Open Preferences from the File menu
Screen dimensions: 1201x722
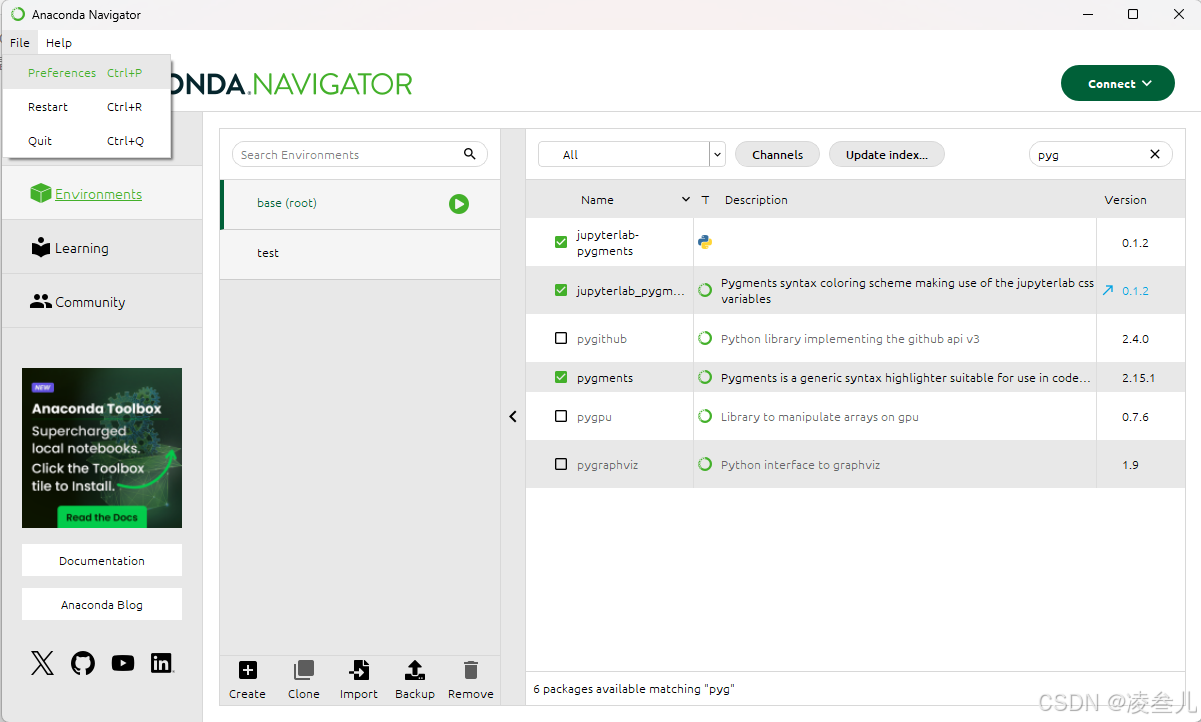[x=86, y=73]
